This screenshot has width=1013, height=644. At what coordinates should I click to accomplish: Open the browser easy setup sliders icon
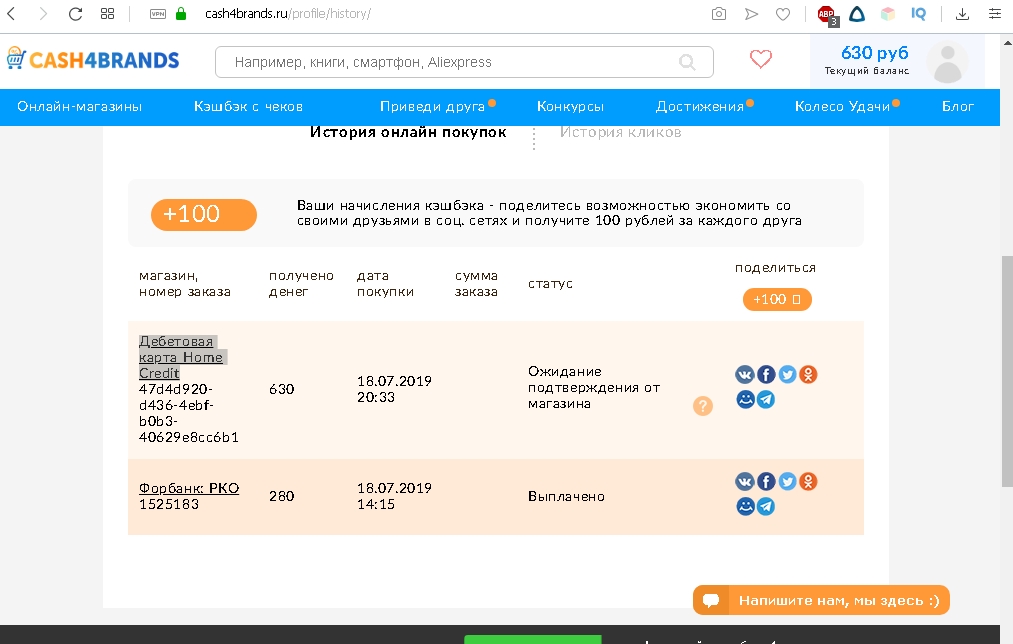point(995,14)
